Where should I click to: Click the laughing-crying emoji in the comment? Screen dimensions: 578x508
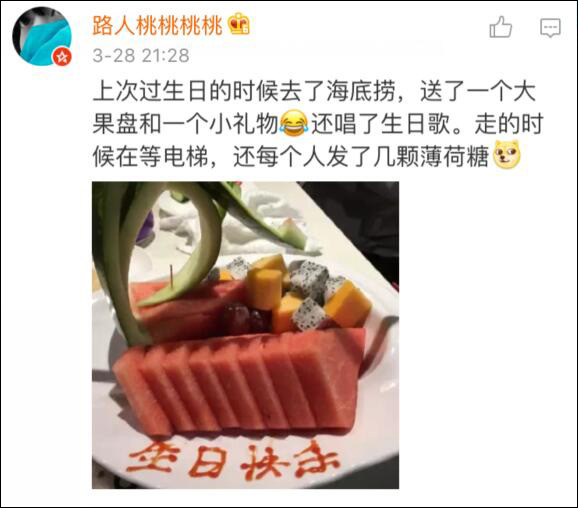pyautogui.click(x=293, y=123)
